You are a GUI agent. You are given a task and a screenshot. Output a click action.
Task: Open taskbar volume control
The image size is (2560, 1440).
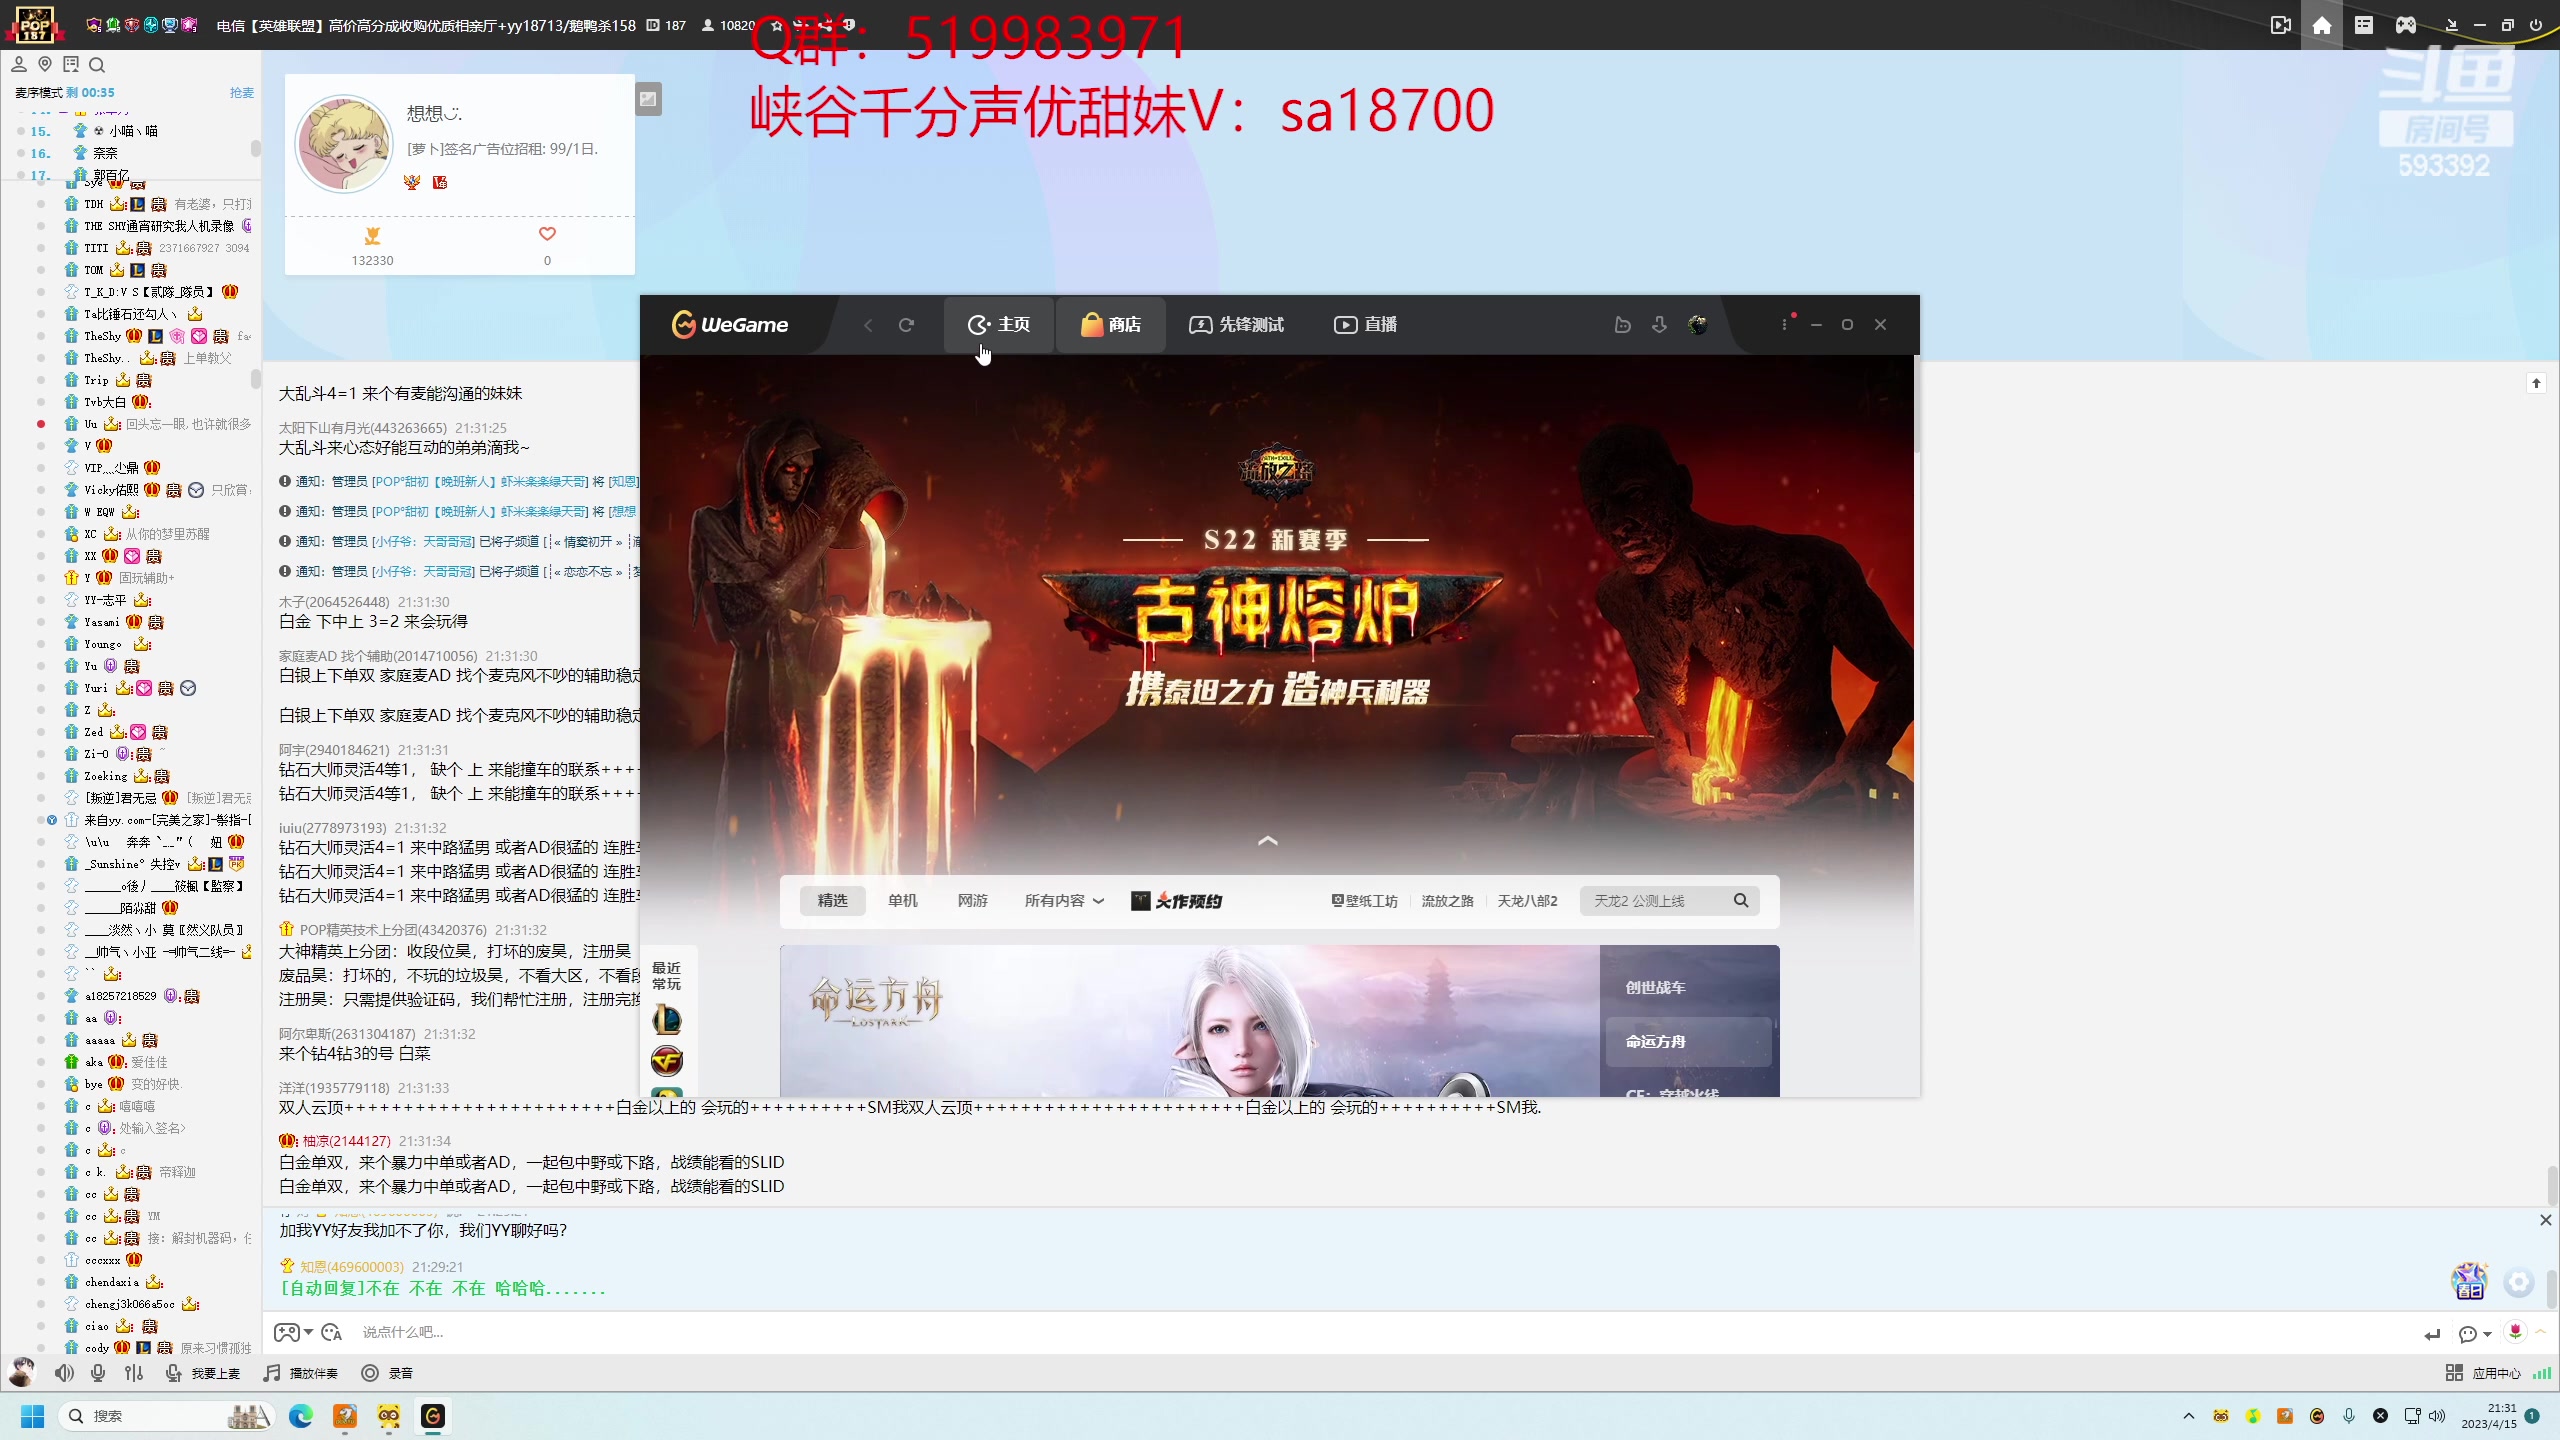2437,1416
